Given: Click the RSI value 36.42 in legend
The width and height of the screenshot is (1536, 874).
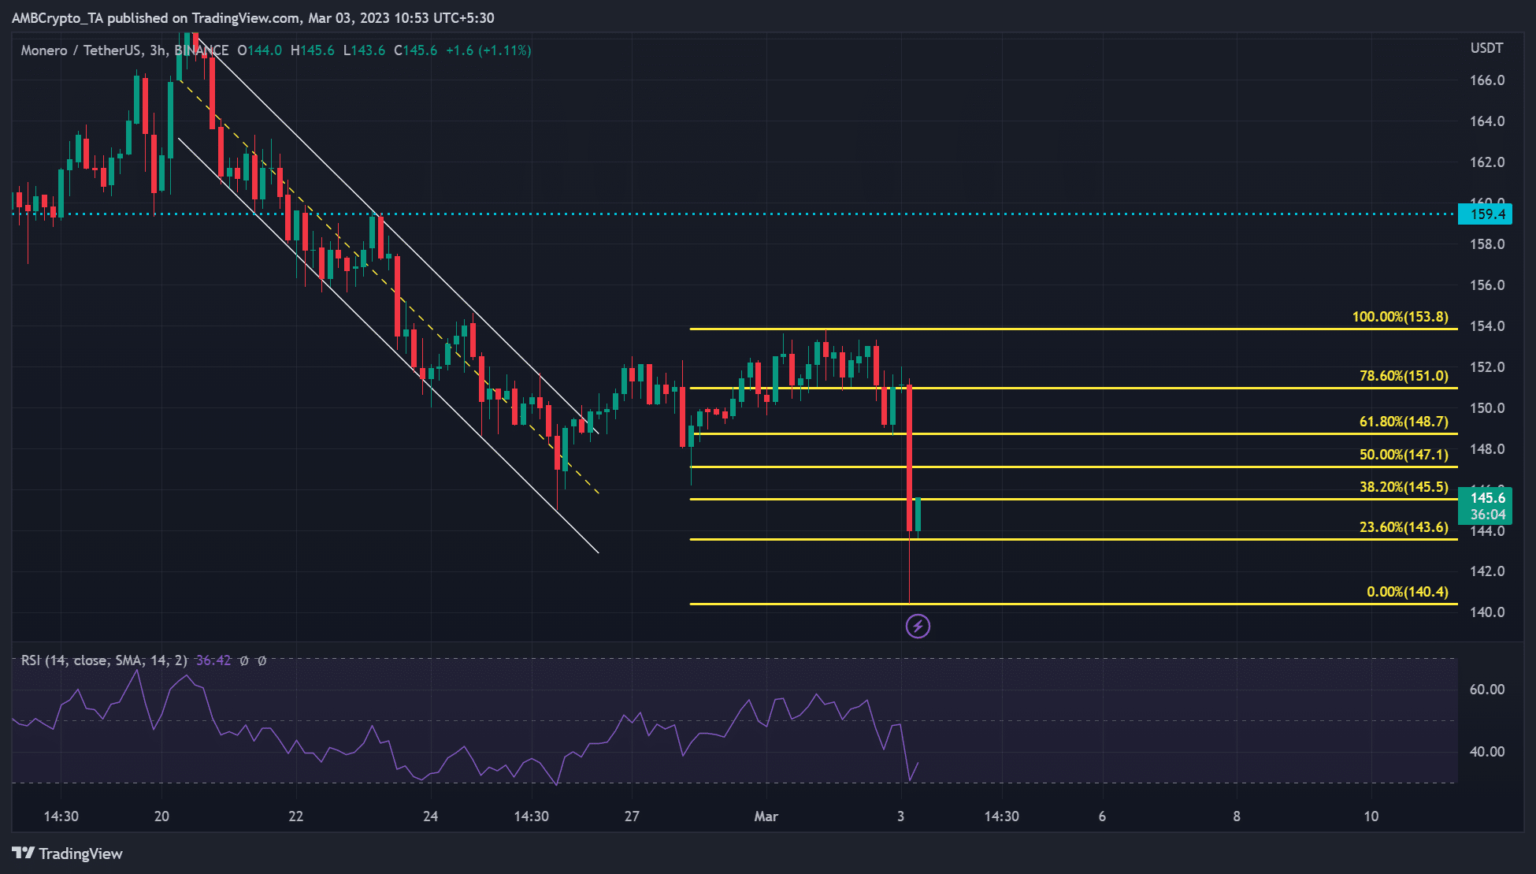Looking at the screenshot, I should pyautogui.click(x=213, y=660).
